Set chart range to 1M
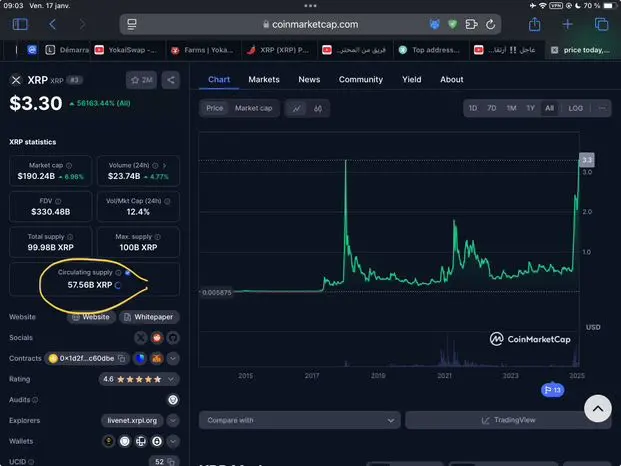Screen dimensions: 621x466 [511, 108]
